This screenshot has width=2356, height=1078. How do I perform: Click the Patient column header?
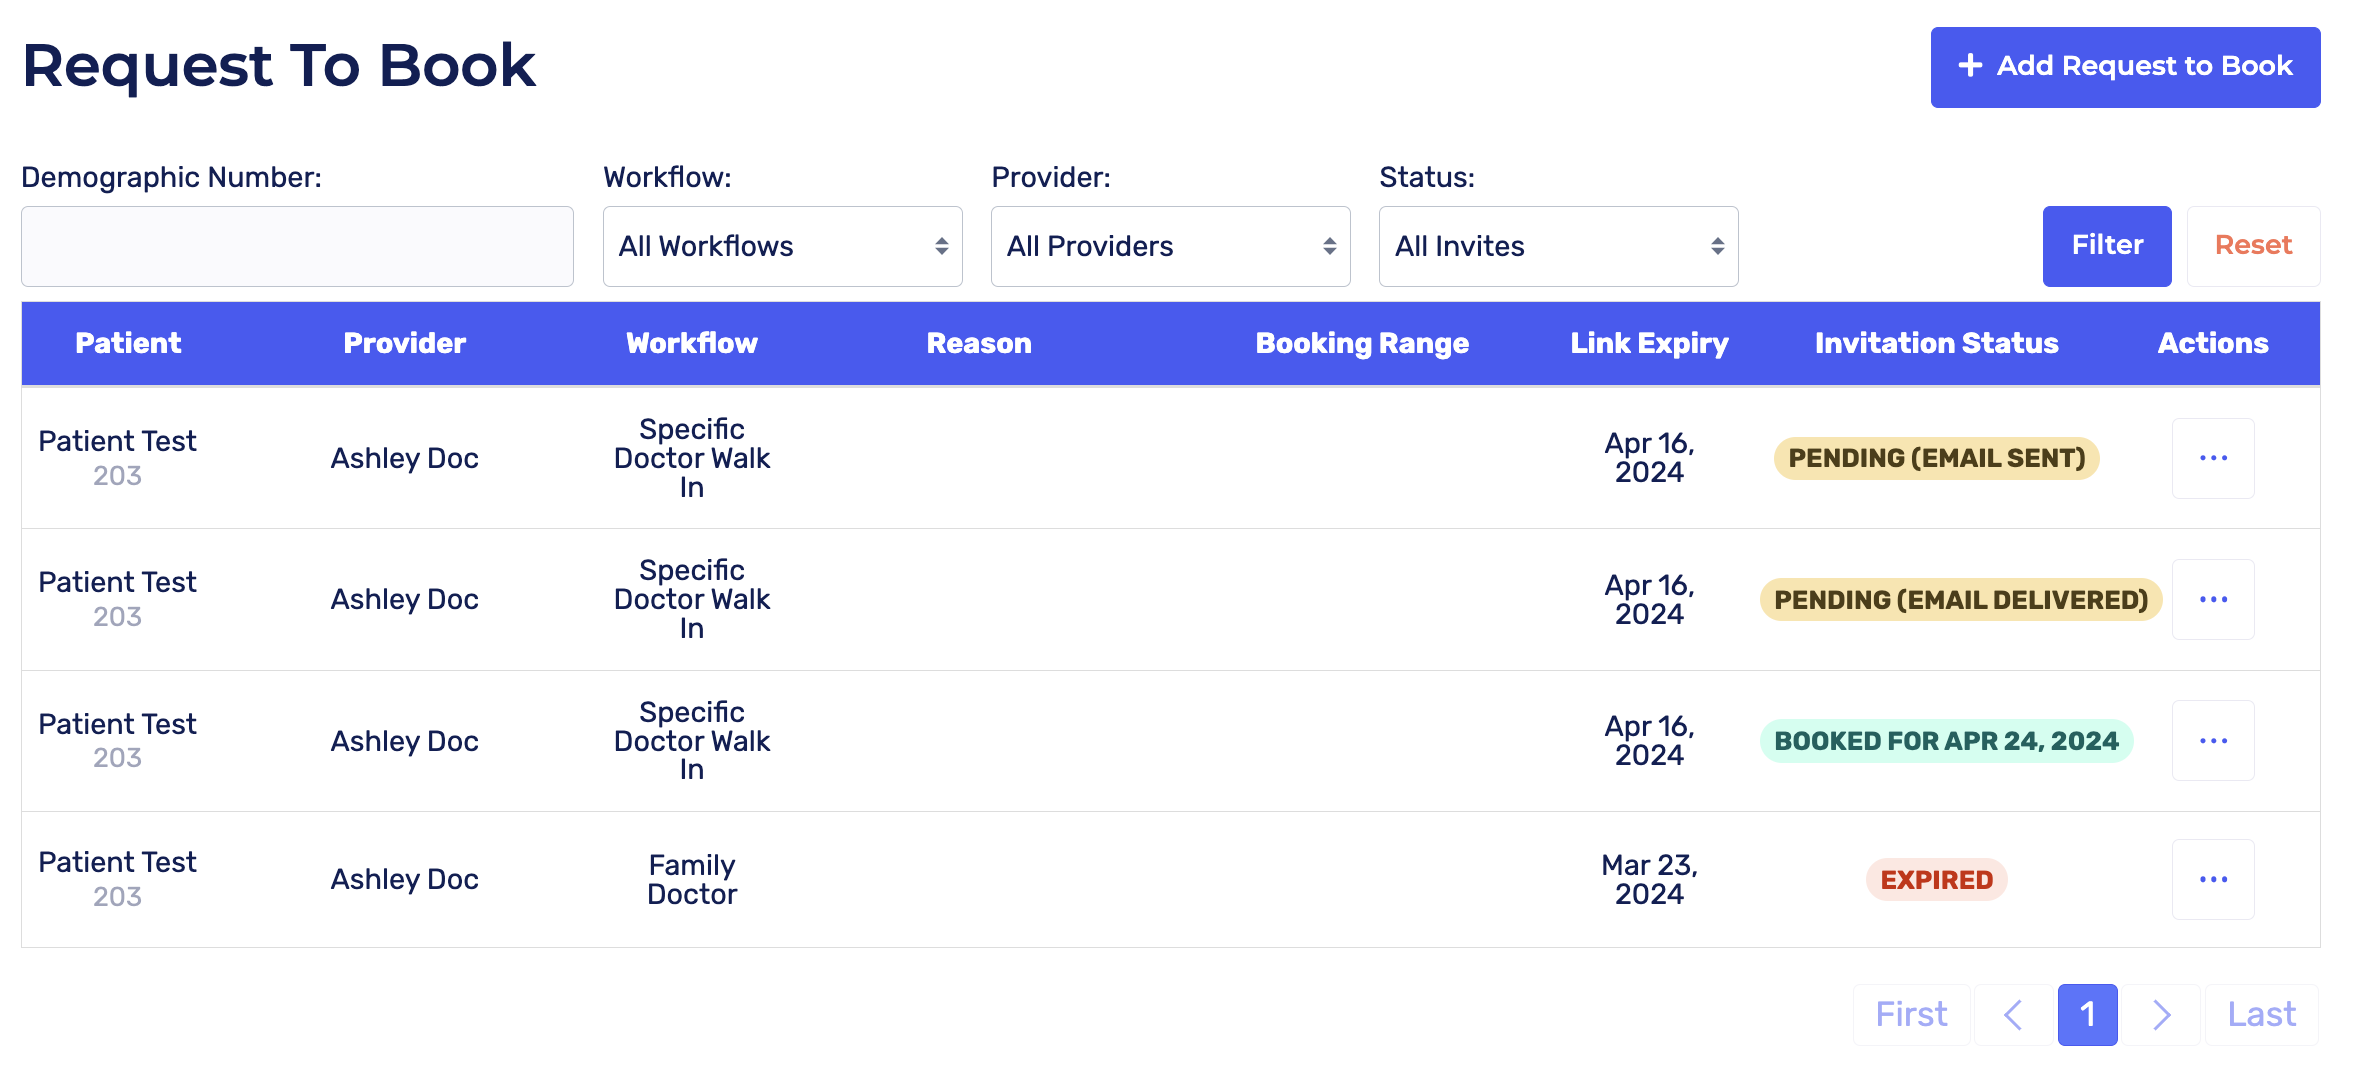[x=128, y=343]
